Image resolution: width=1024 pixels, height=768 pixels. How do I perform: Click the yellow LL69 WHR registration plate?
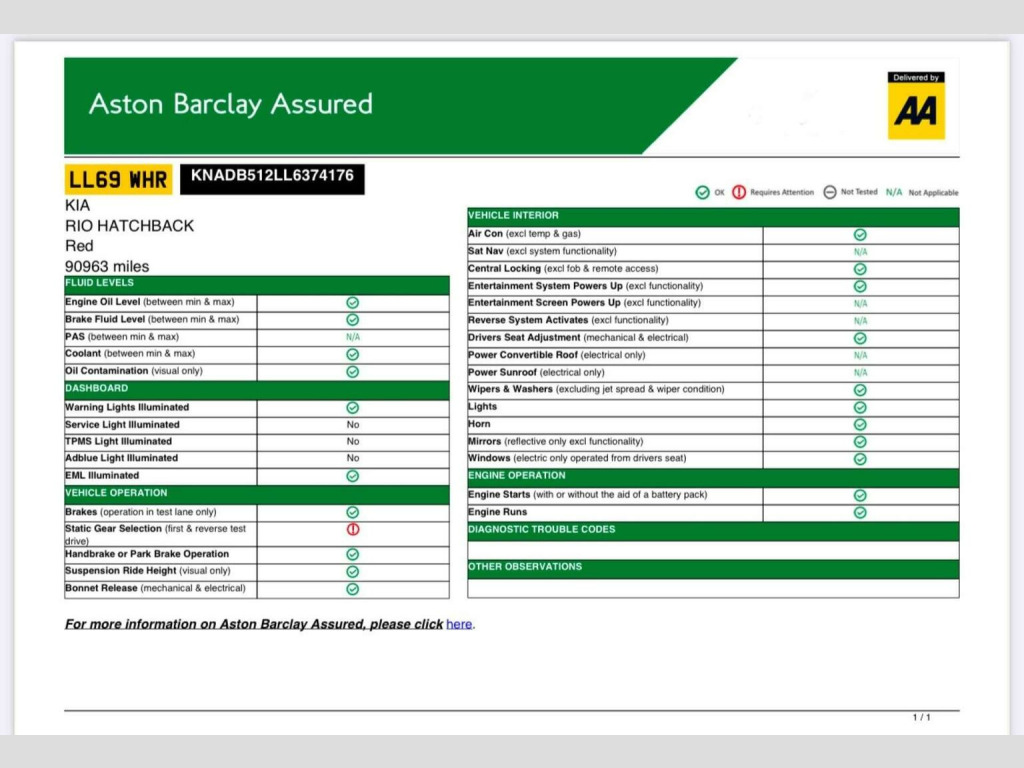[x=118, y=180]
